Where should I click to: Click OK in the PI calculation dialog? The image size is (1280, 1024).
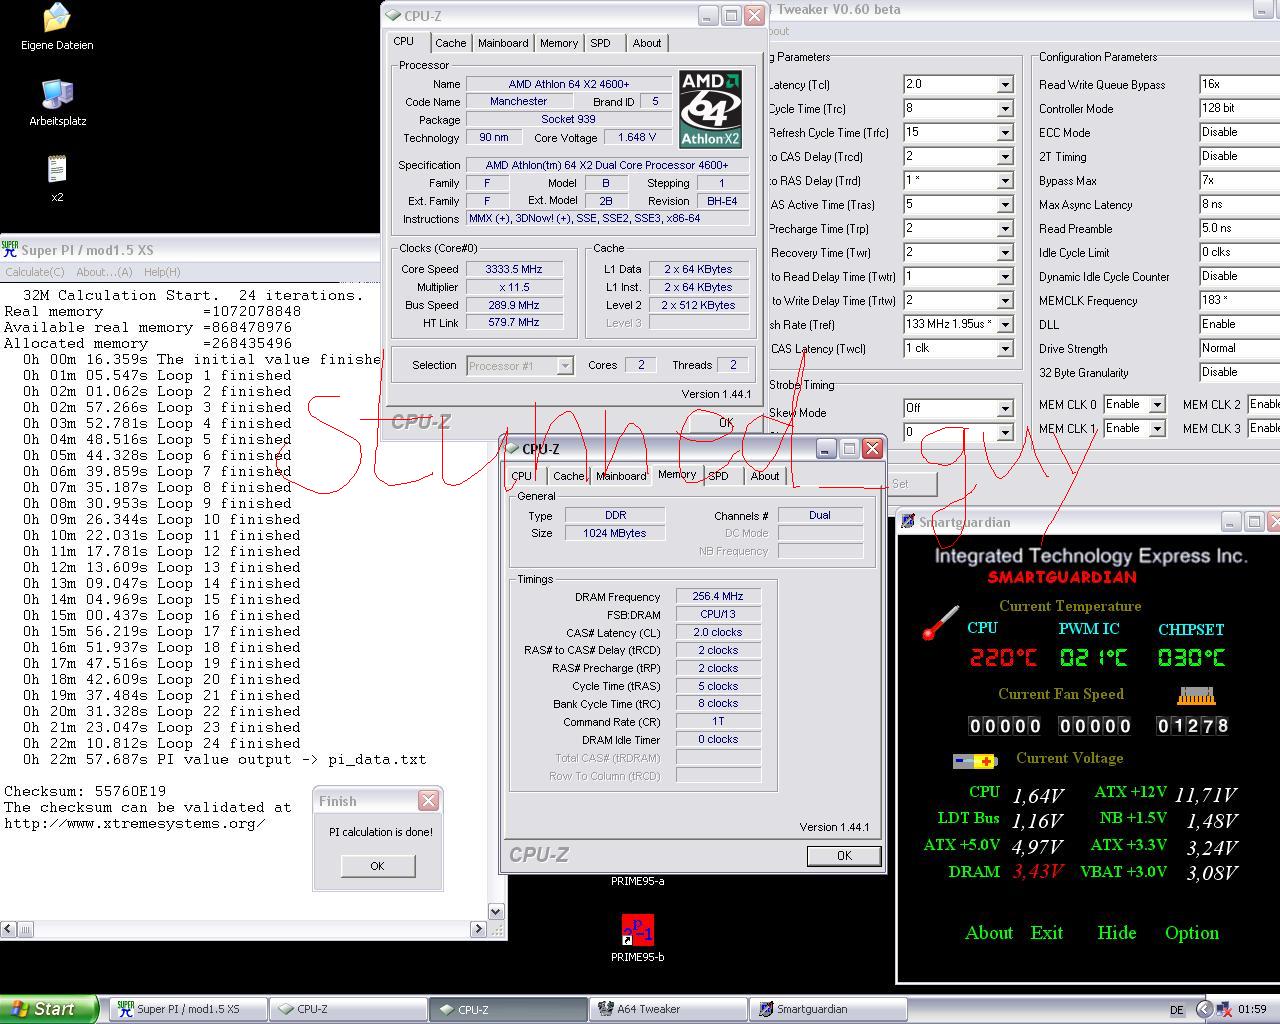(x=377, y=866)
